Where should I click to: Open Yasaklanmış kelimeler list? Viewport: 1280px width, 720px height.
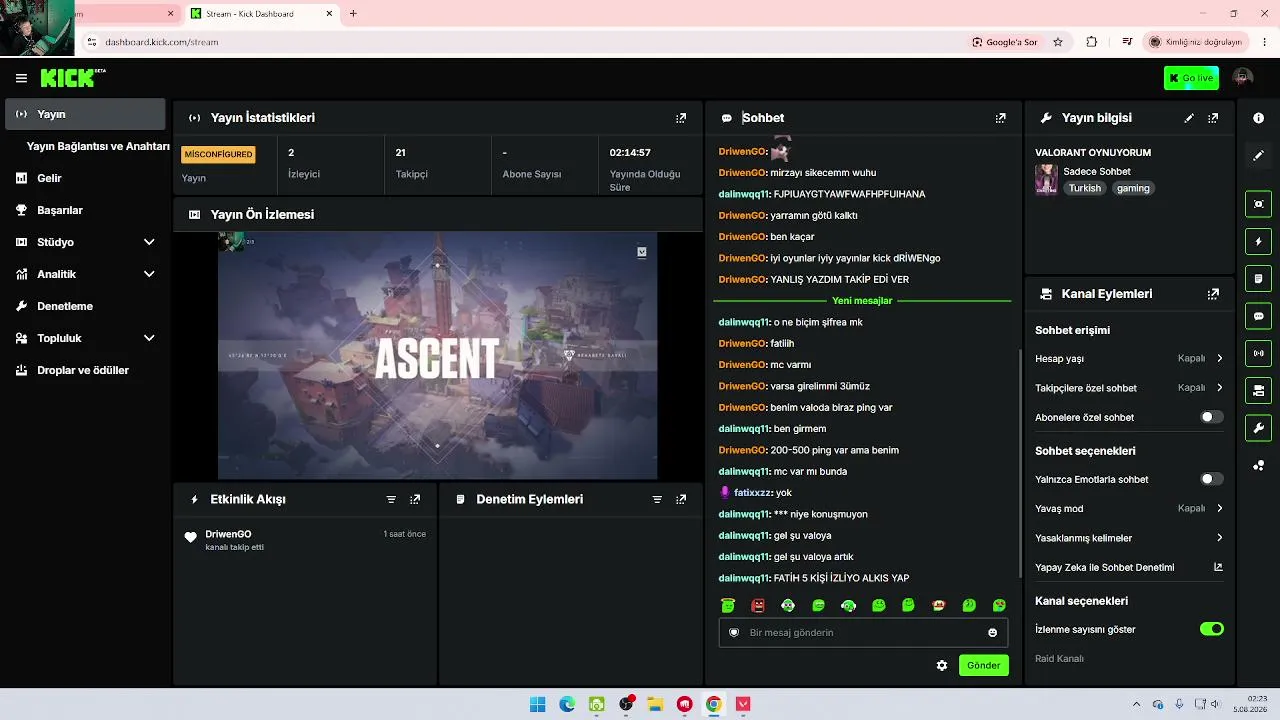tap(1129, 538)
